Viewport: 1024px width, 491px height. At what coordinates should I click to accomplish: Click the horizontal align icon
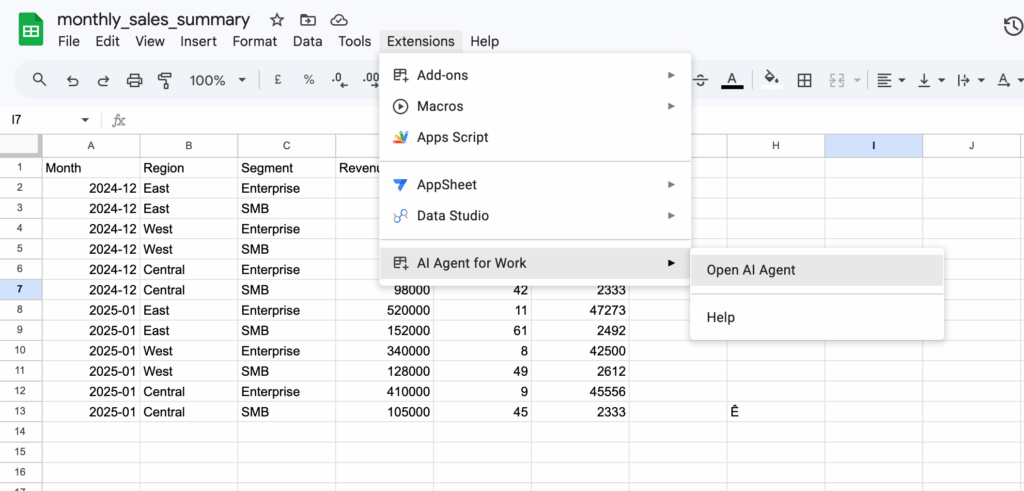(884, 80)
